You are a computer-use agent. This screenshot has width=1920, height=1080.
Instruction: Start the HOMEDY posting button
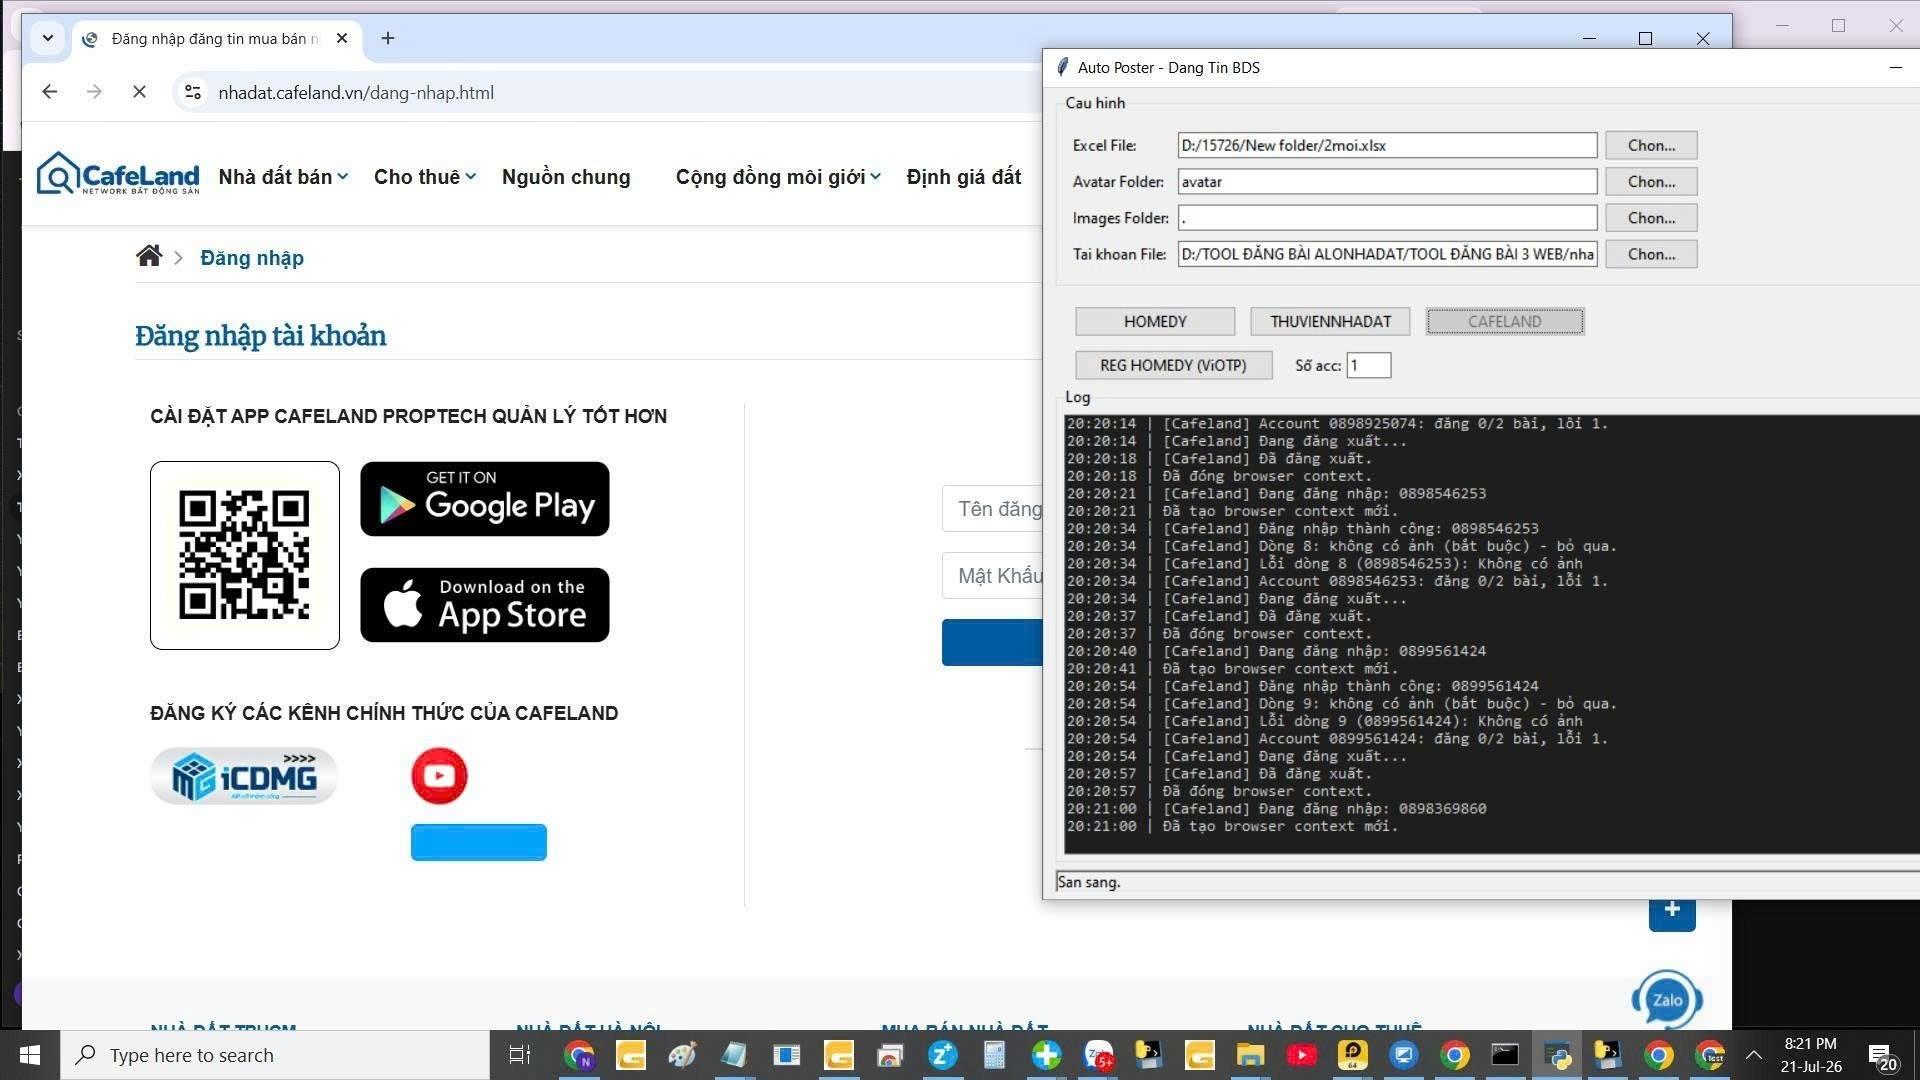(1155, 321)
